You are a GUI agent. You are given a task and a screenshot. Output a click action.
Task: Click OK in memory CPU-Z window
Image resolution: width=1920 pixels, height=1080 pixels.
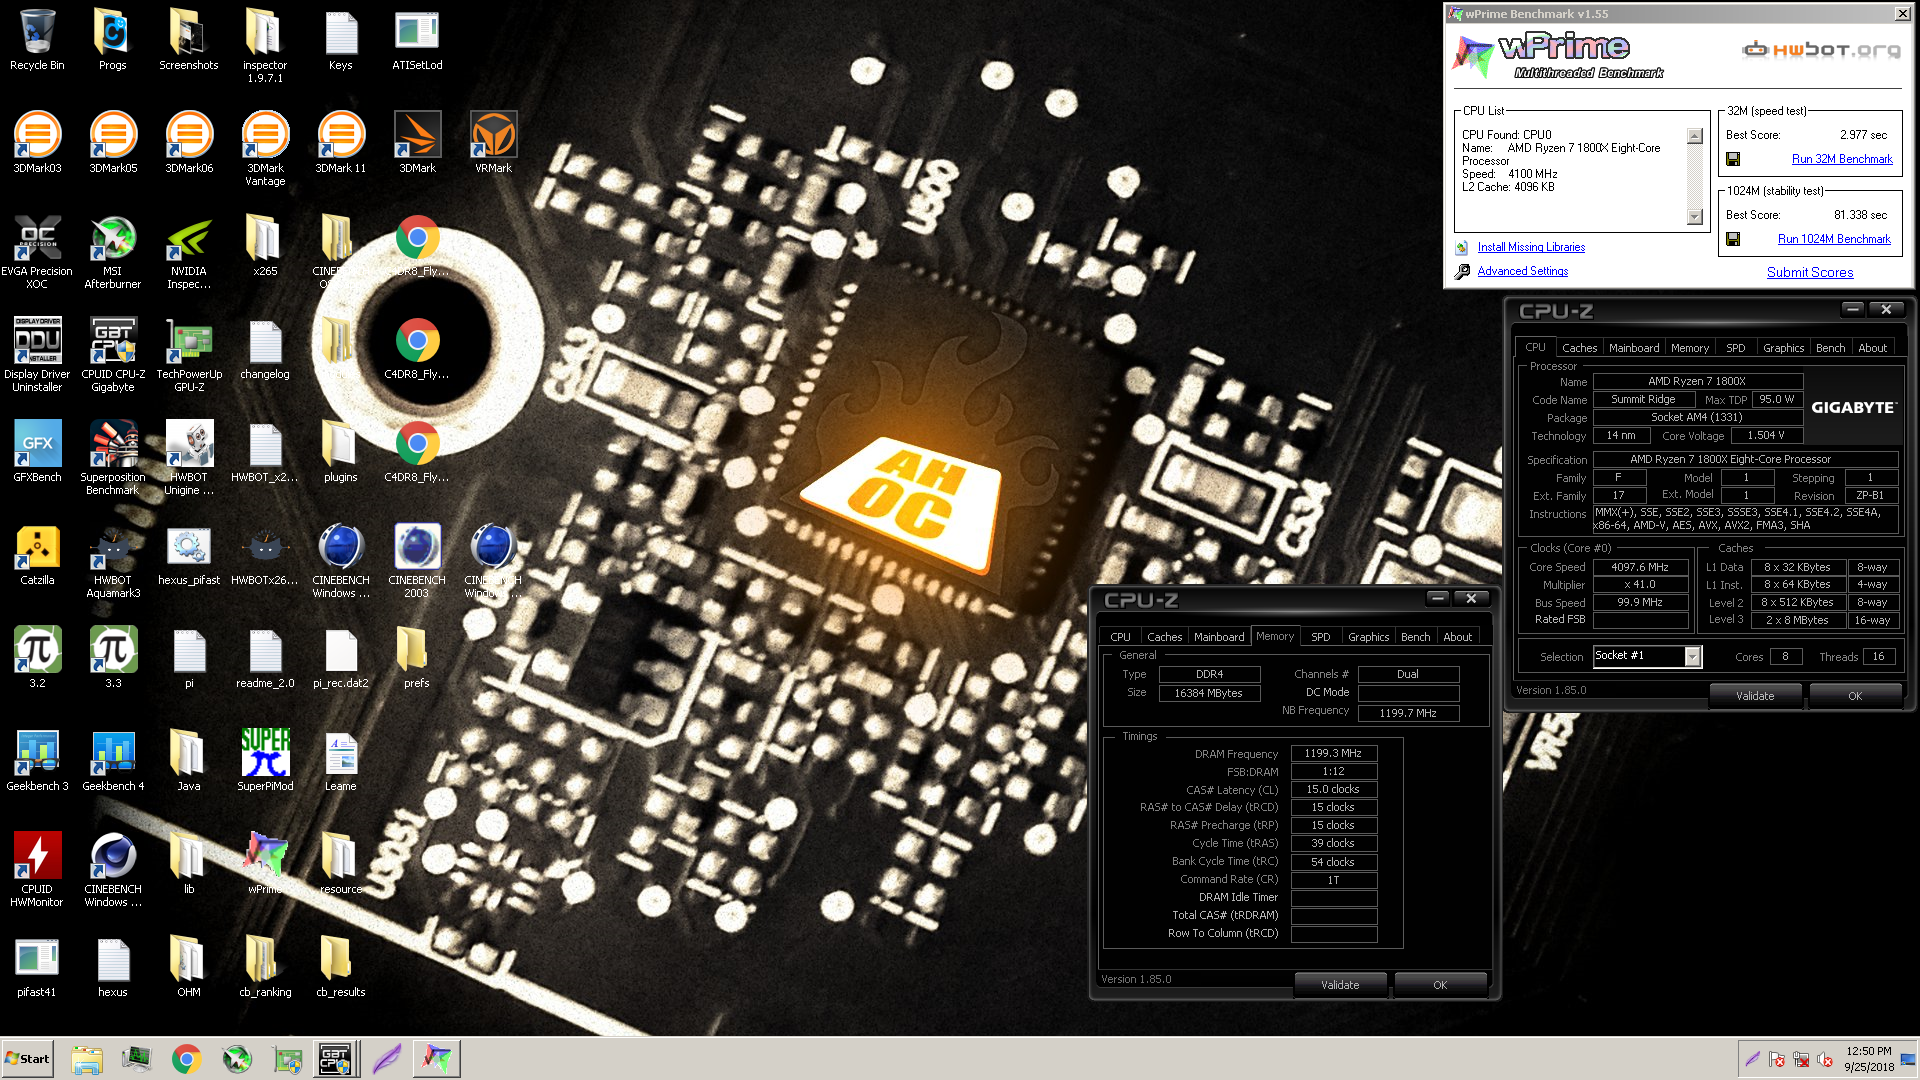click(x=1440, y=985)
